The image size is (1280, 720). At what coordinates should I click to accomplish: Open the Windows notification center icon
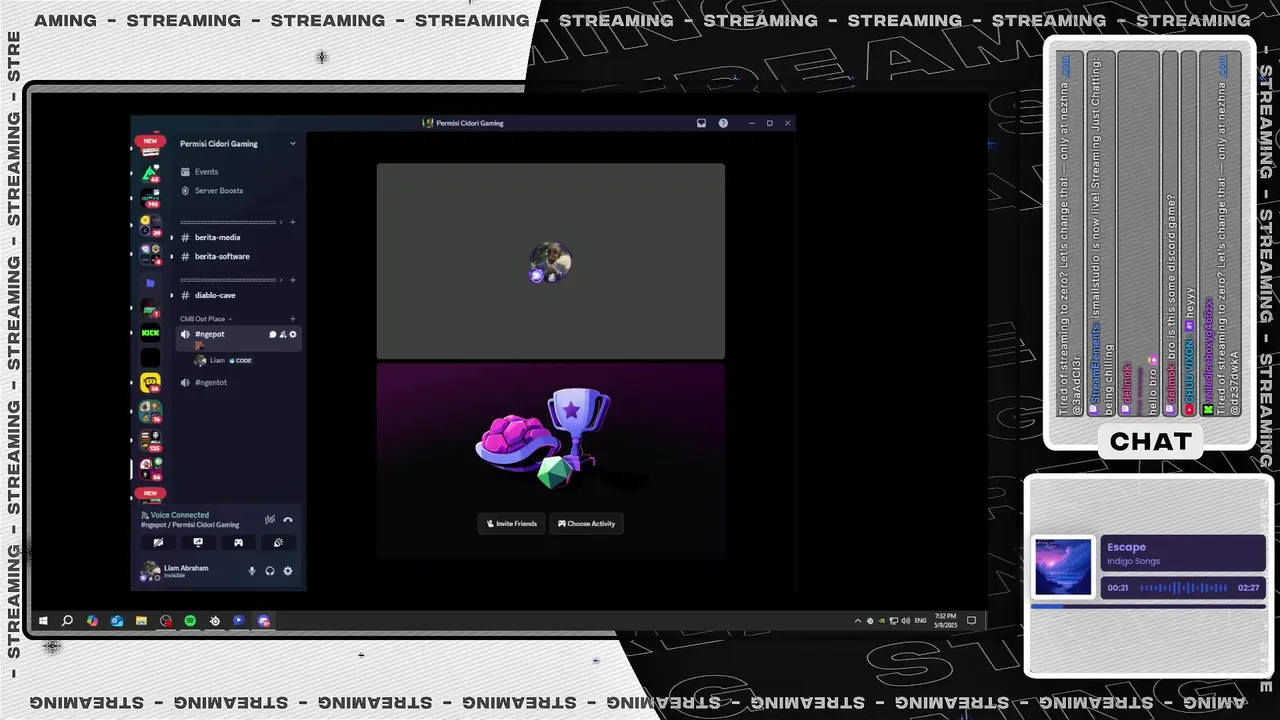(x=971, y=621)
